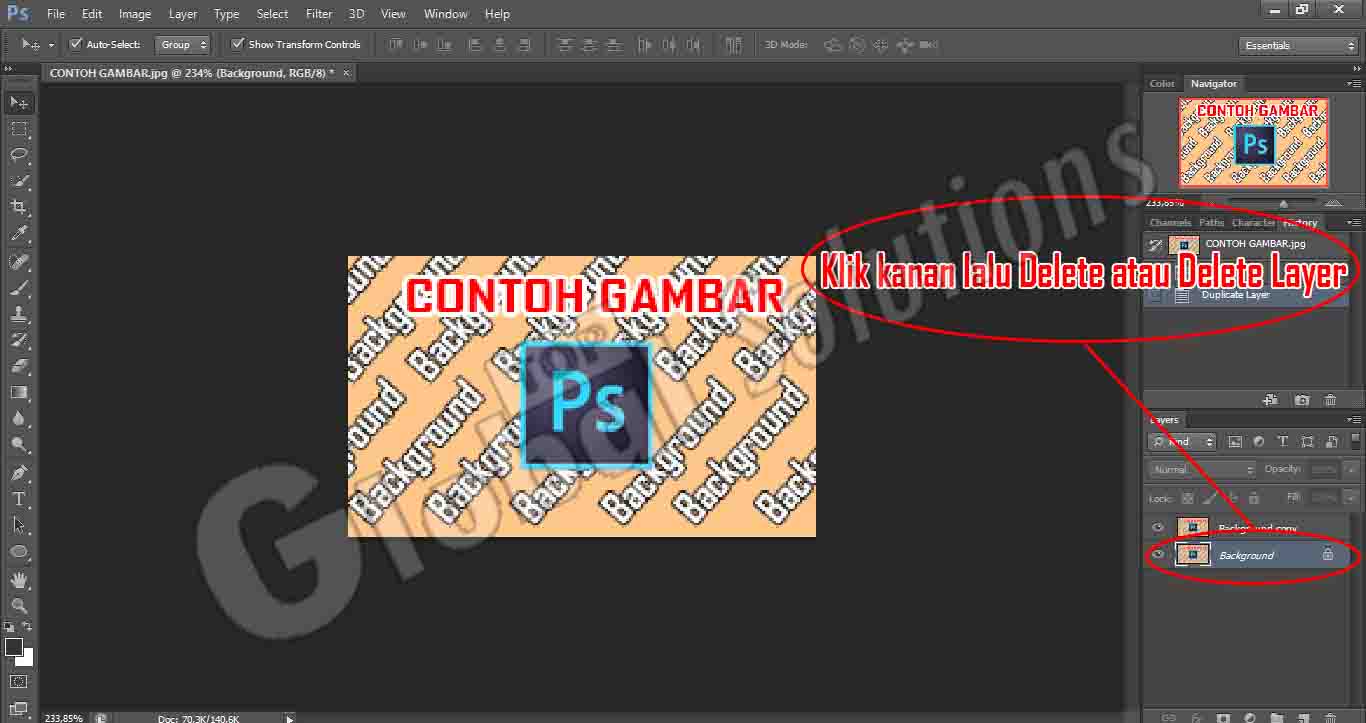Select the Dodge tool

19,444
